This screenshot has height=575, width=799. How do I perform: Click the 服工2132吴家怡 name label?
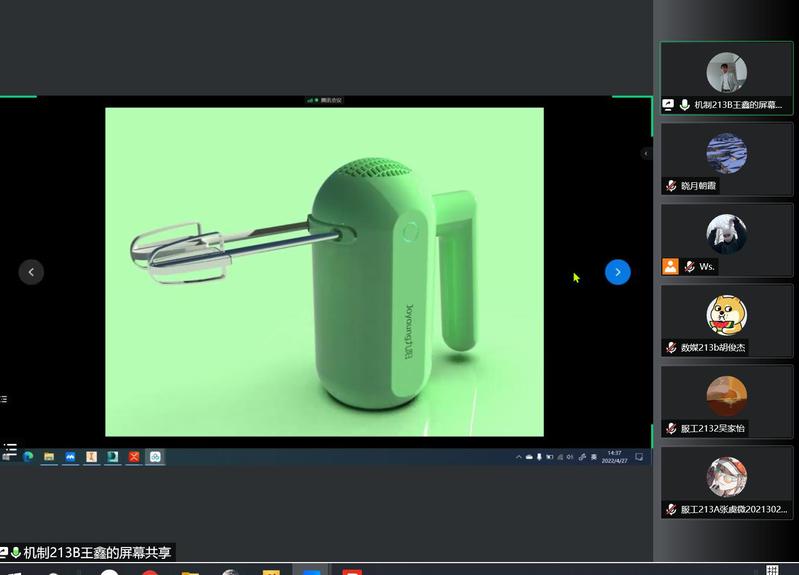(x=712, y=429)
